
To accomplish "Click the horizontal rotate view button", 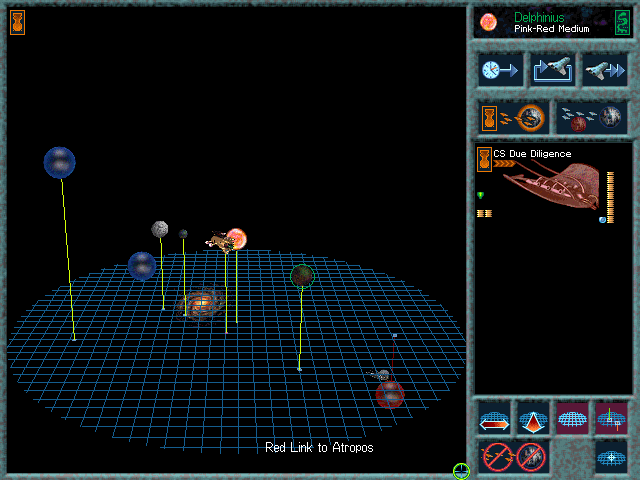I will coord(494,418).
